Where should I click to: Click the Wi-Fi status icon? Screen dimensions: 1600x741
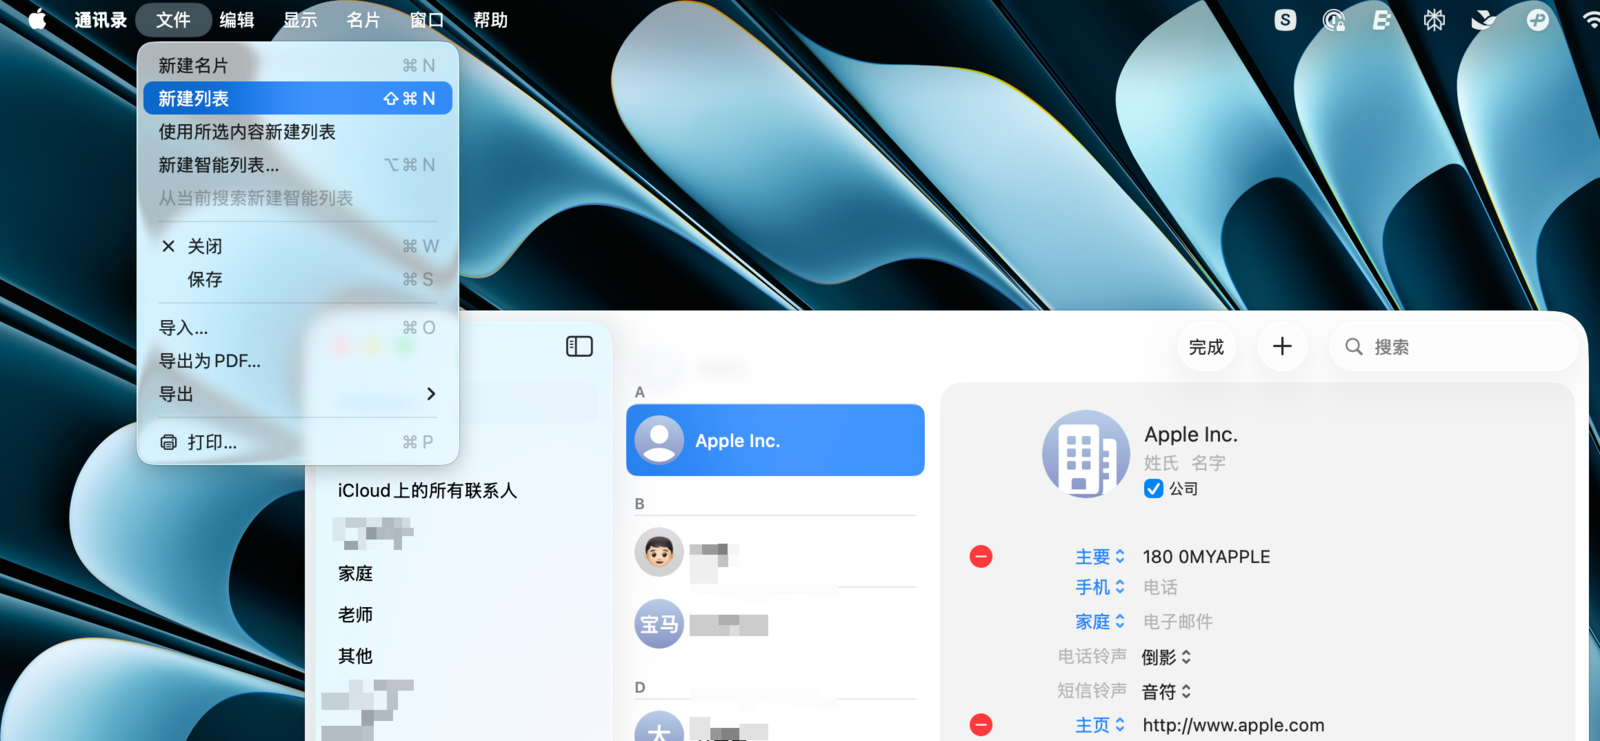point(1589,20)
